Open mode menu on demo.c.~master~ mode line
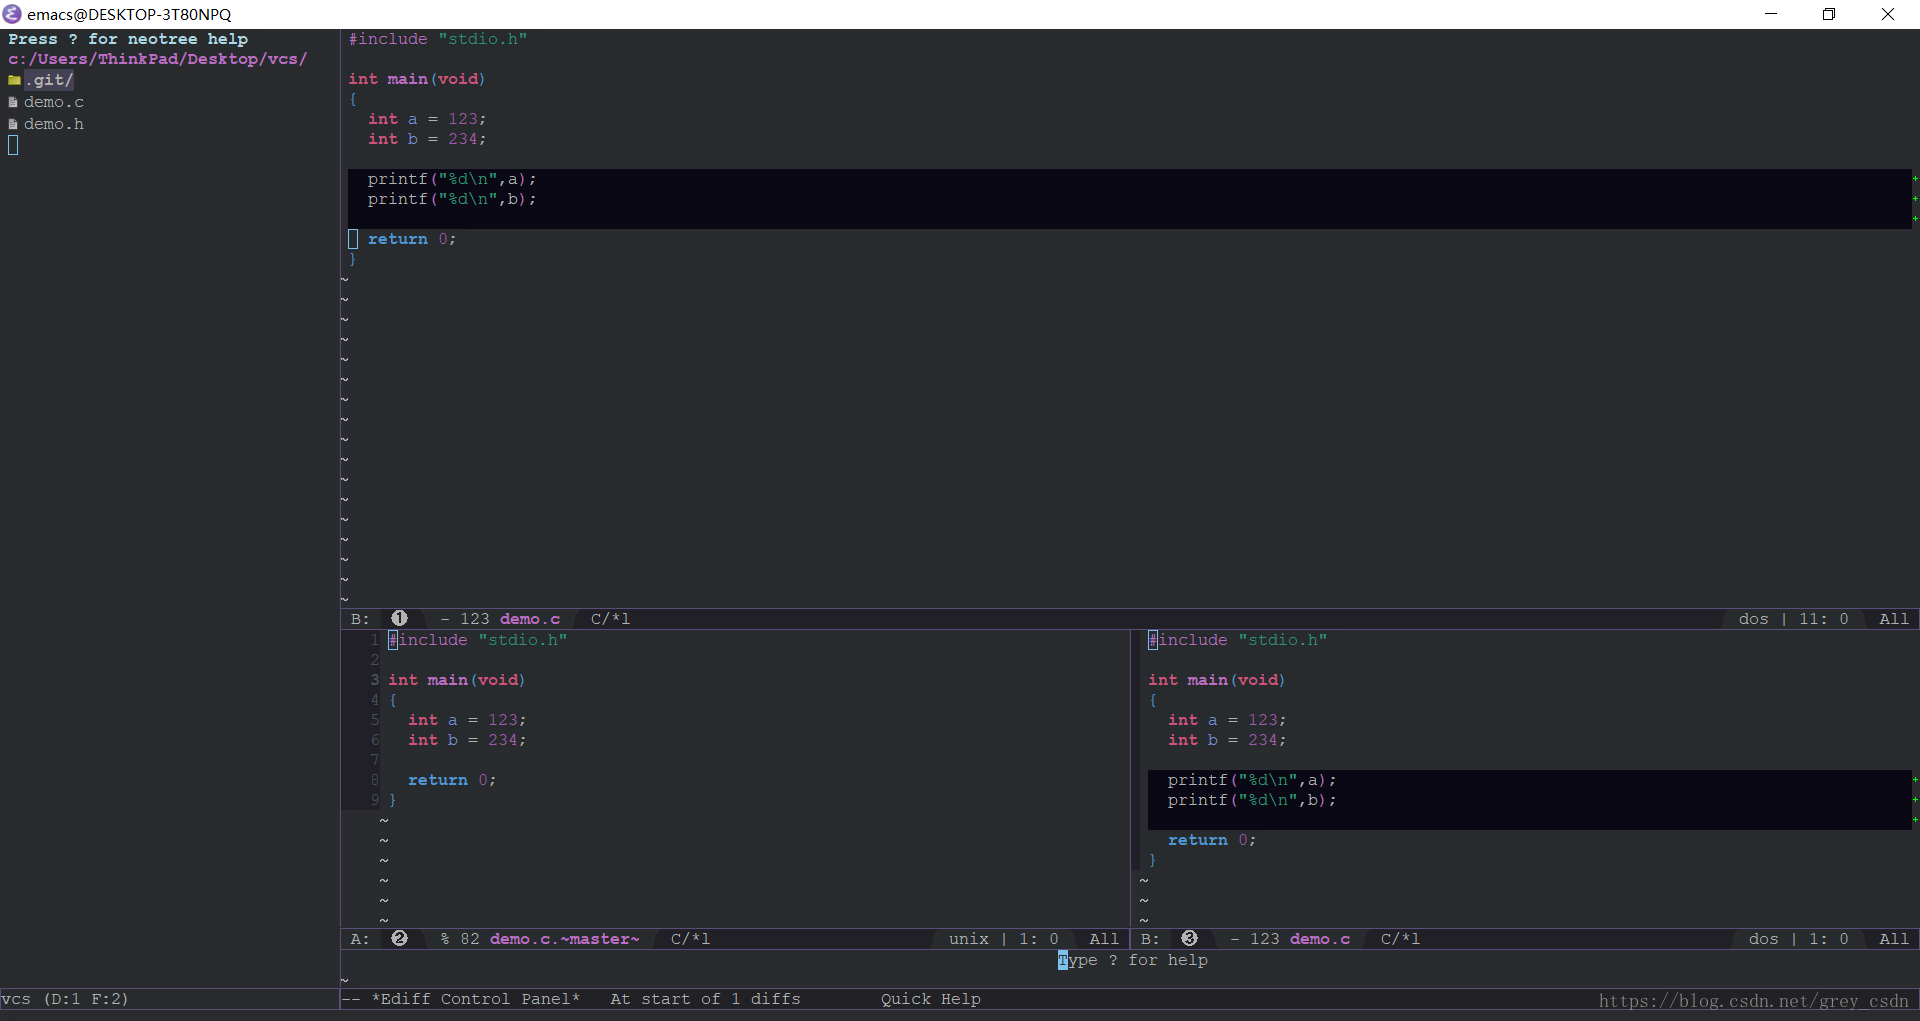Viewport: 1920px width, 1021px height. [x=689, y=938]
